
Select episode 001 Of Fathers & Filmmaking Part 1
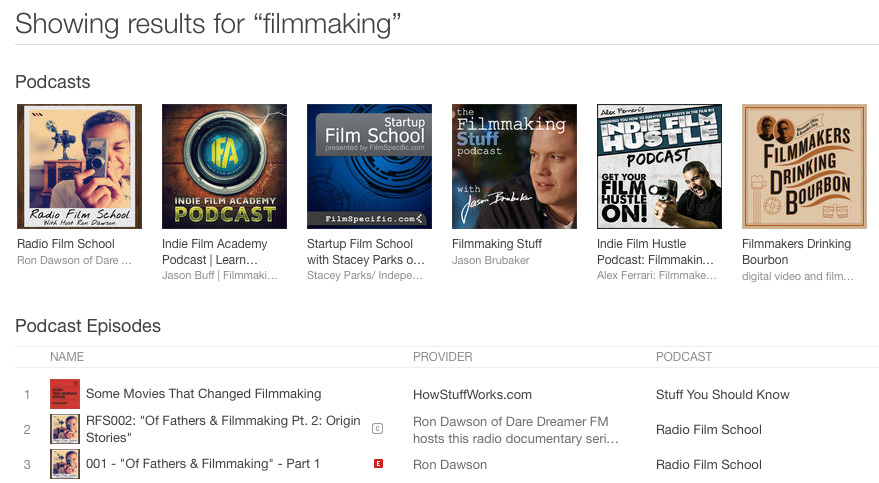[203, 464]
